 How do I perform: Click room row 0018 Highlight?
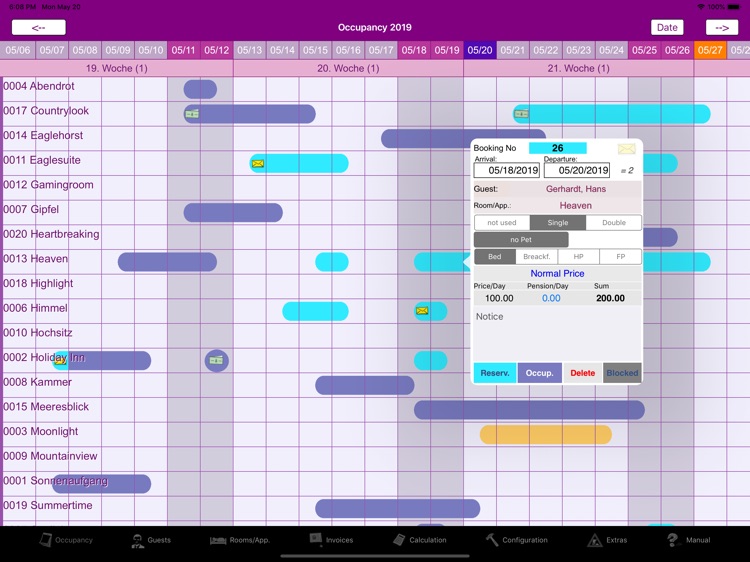[x=38, y=283]
